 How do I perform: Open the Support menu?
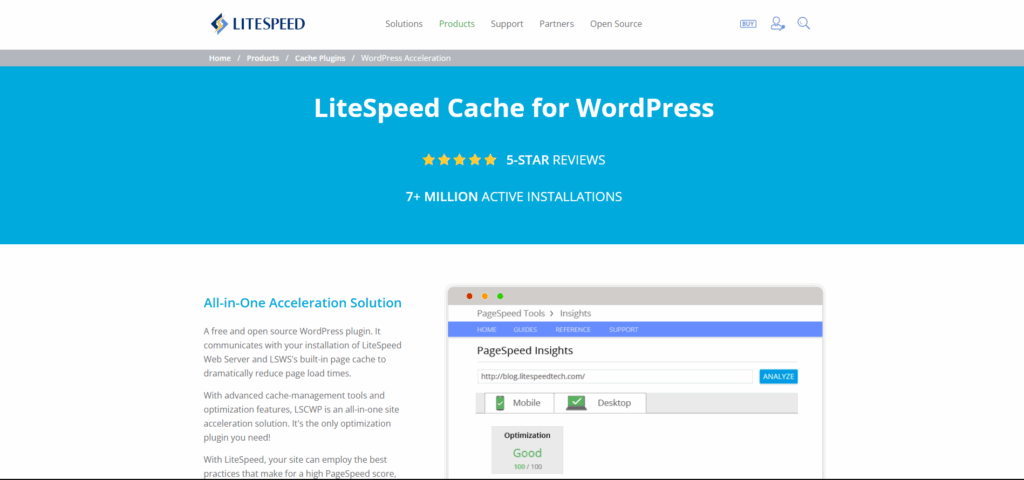pos(507,24)
